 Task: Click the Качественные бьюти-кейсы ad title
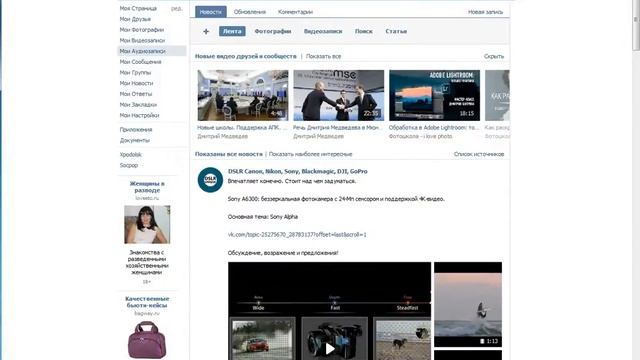[x=147, y=302]
